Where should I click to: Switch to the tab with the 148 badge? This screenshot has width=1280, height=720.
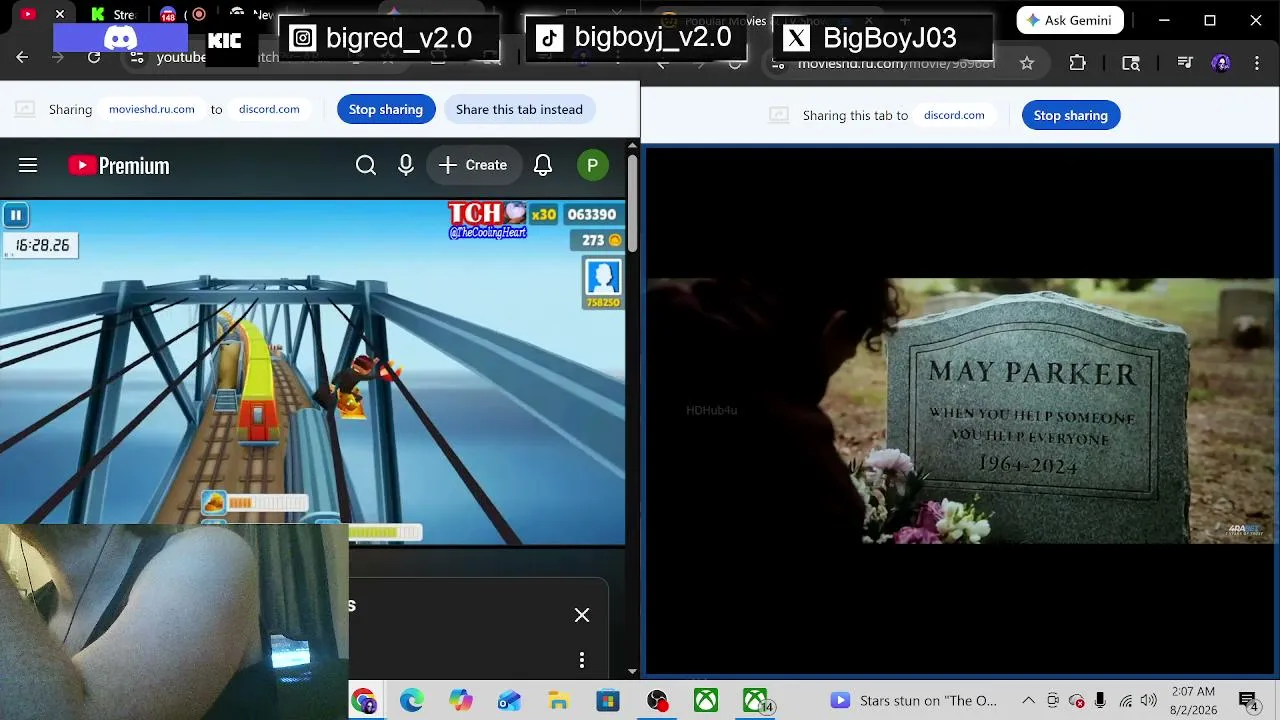pos(168,14)
